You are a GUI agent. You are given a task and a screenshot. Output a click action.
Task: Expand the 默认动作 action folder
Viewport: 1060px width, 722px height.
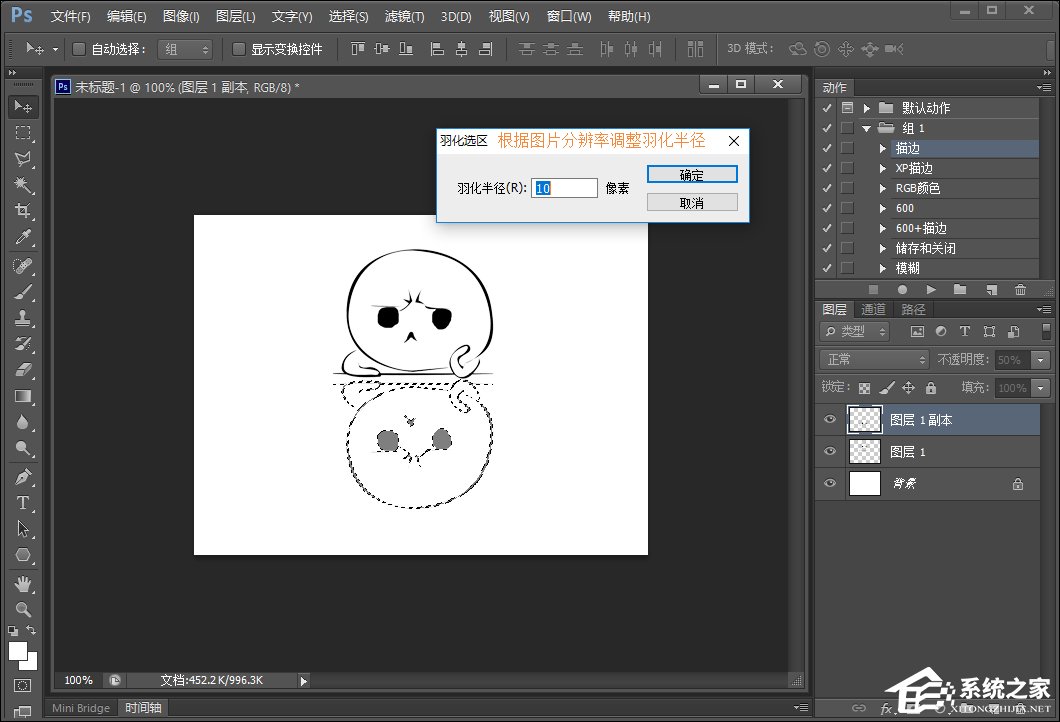coord(866,108)
